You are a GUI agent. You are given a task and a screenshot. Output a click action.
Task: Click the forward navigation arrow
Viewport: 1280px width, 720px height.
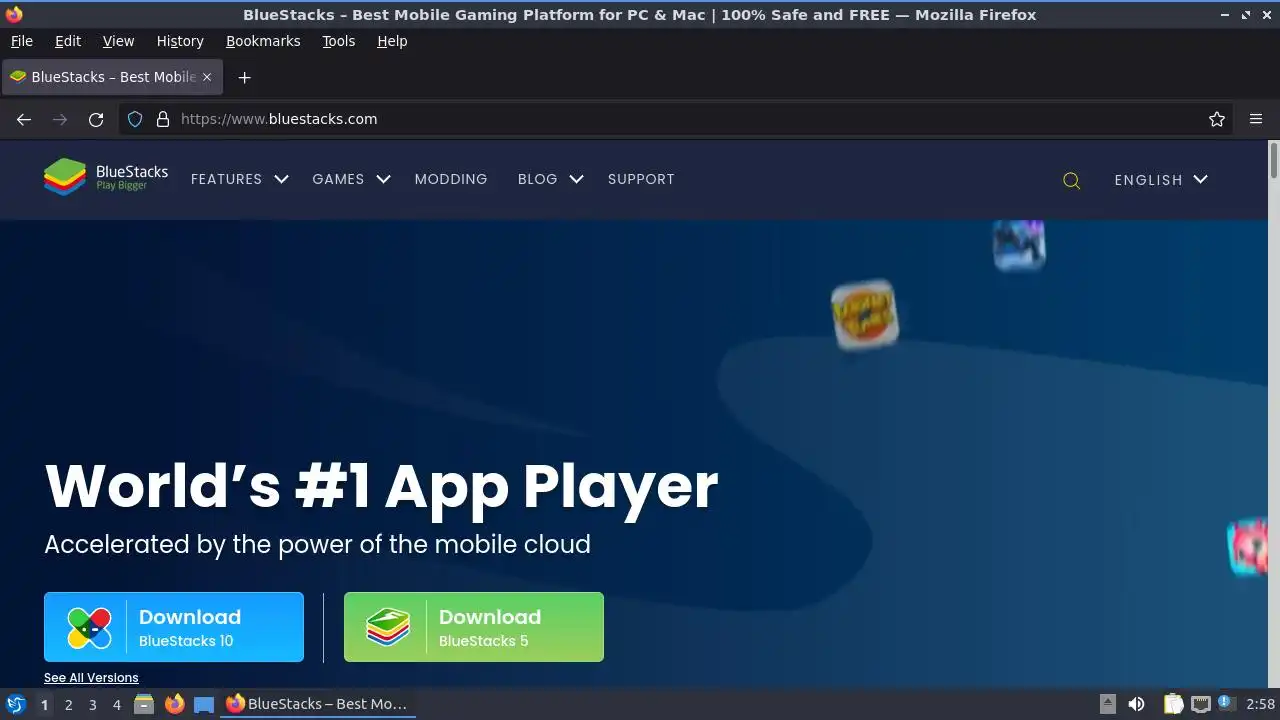pyautogui.click(x=60, y=119)
